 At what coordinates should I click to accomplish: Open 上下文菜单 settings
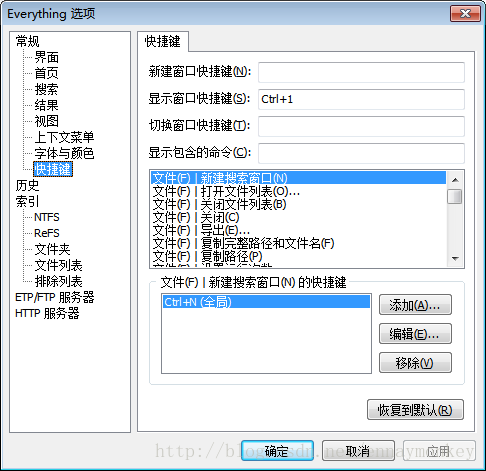pyautogui.click(x=64, y=137)
